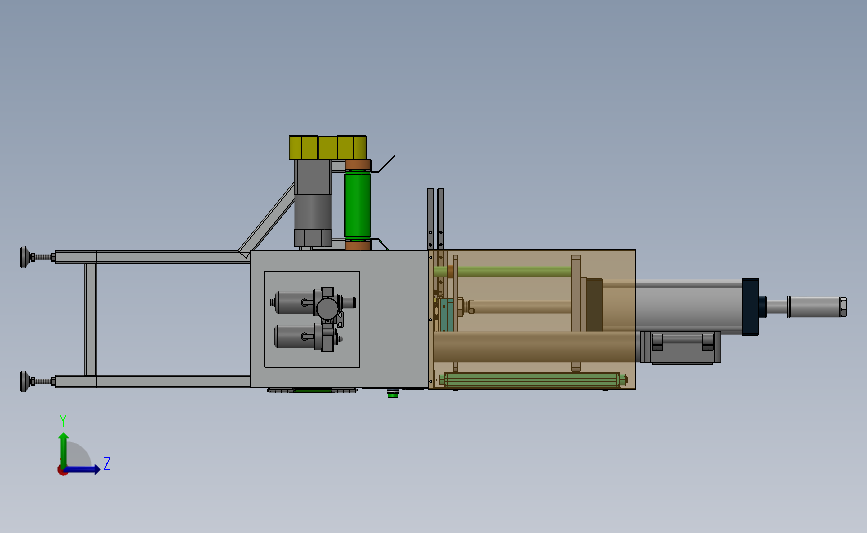
Task: Select the yellow block on top of the motor
Action: point(328,148)
